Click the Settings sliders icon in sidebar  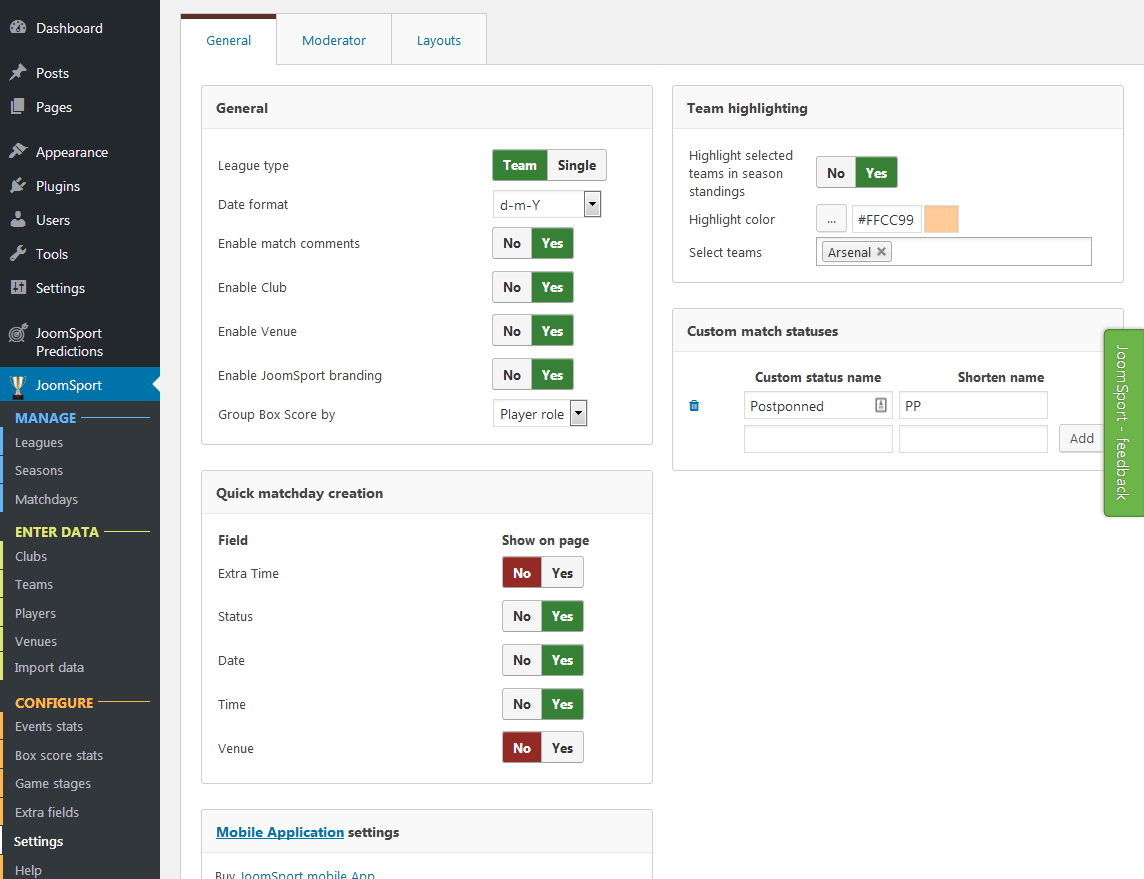point(18,287)
